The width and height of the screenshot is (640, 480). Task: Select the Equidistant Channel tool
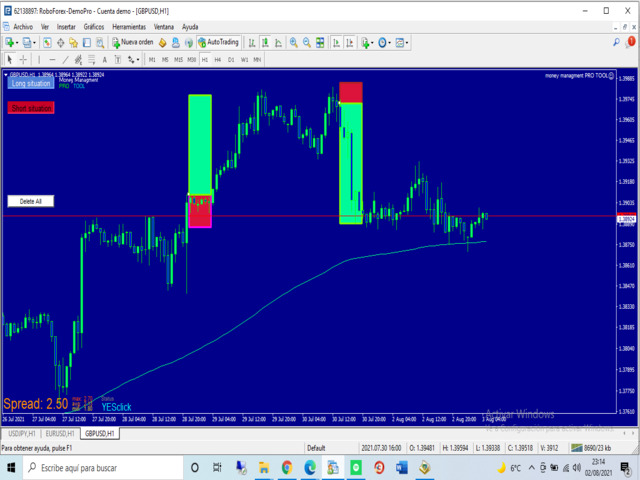click(78, 60)
